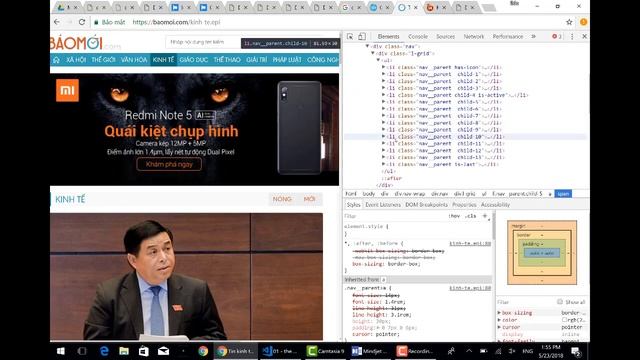The height and width of the screenshot is (360, 640).
Task: Open the Accessibility pane
Action: (x=495, y=204)
